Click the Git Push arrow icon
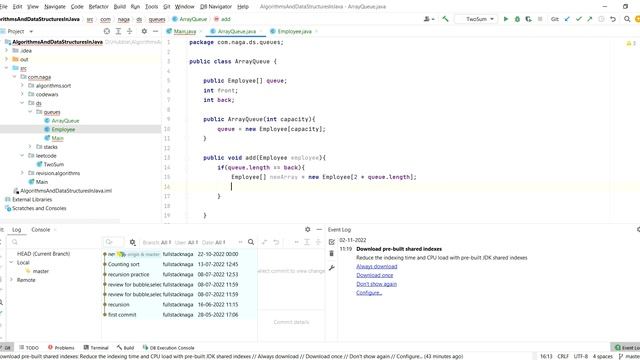 pyautogui.click(x=590, y=19)
